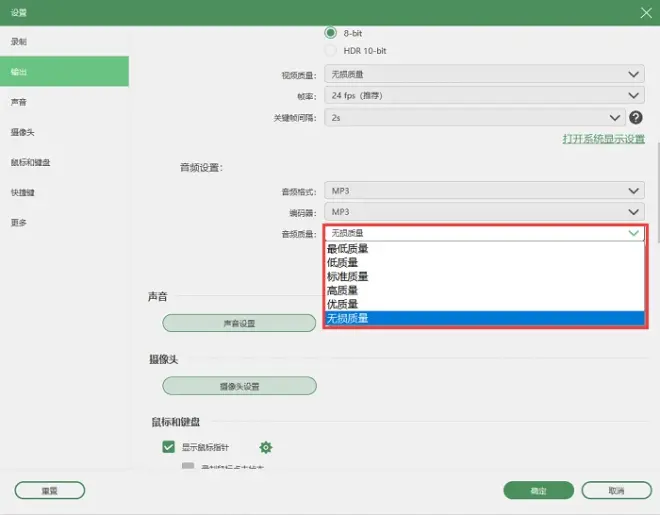Select the HDR 10-bit radio option
660x515 pixels.
click(x=330, y=50)
